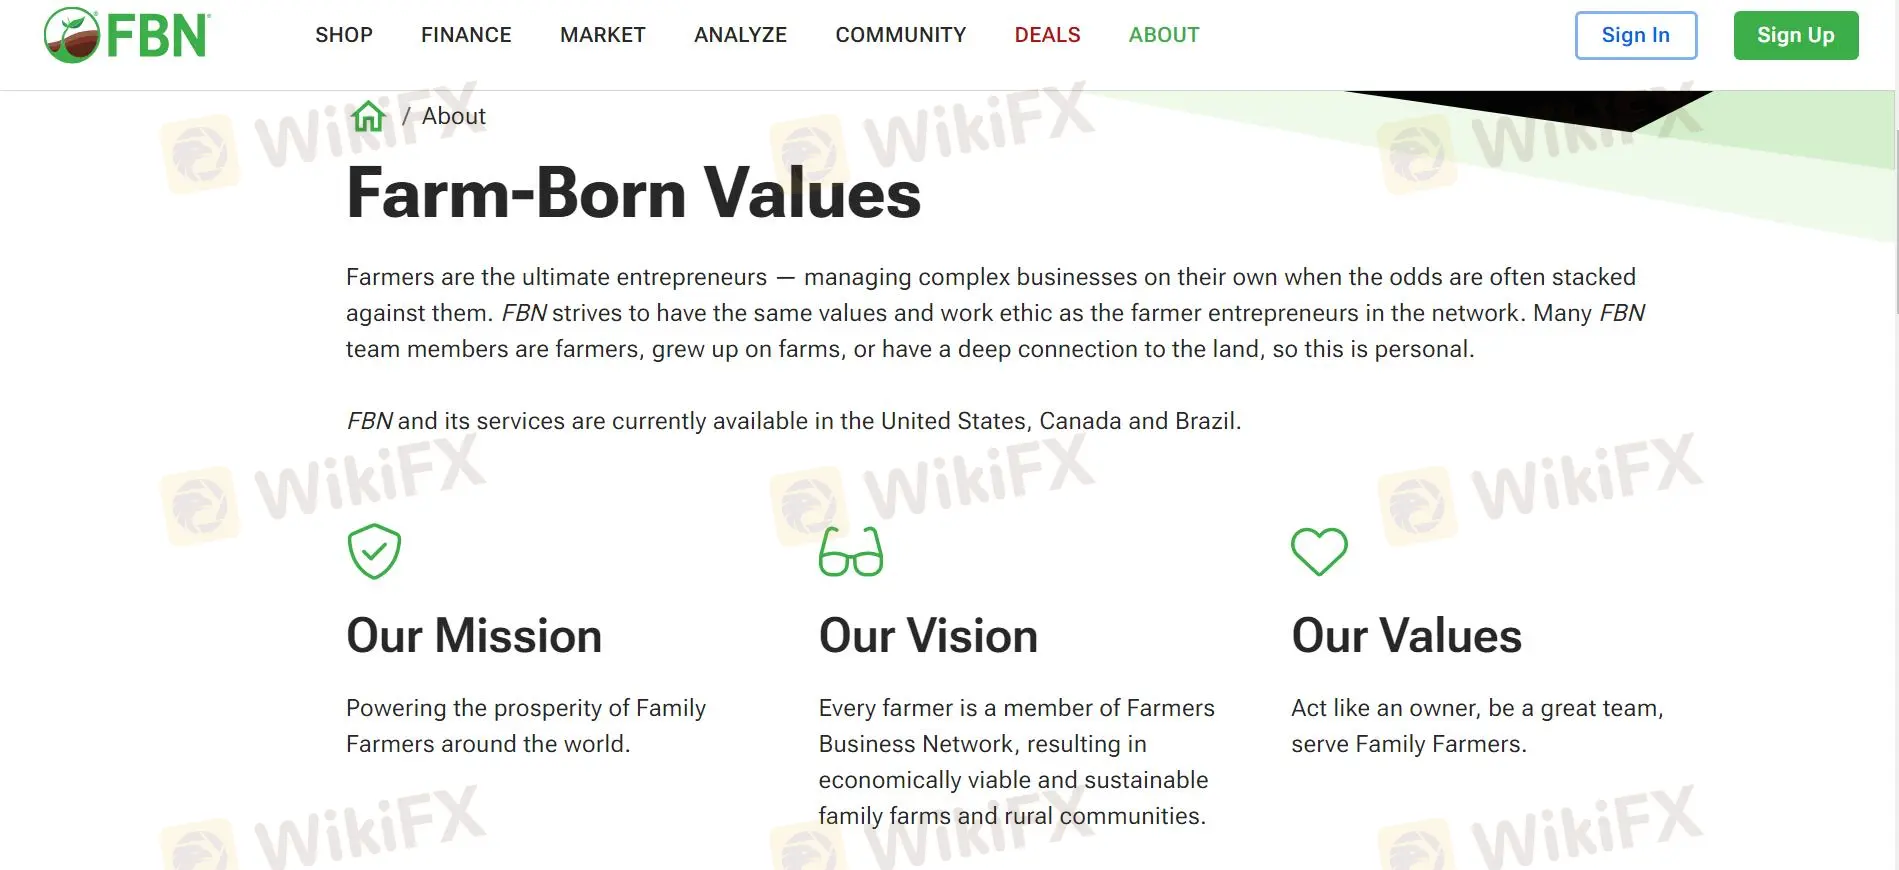
Task: Click the FBN sprout logo
Action: pyautogui.click(x=71, y=34)
